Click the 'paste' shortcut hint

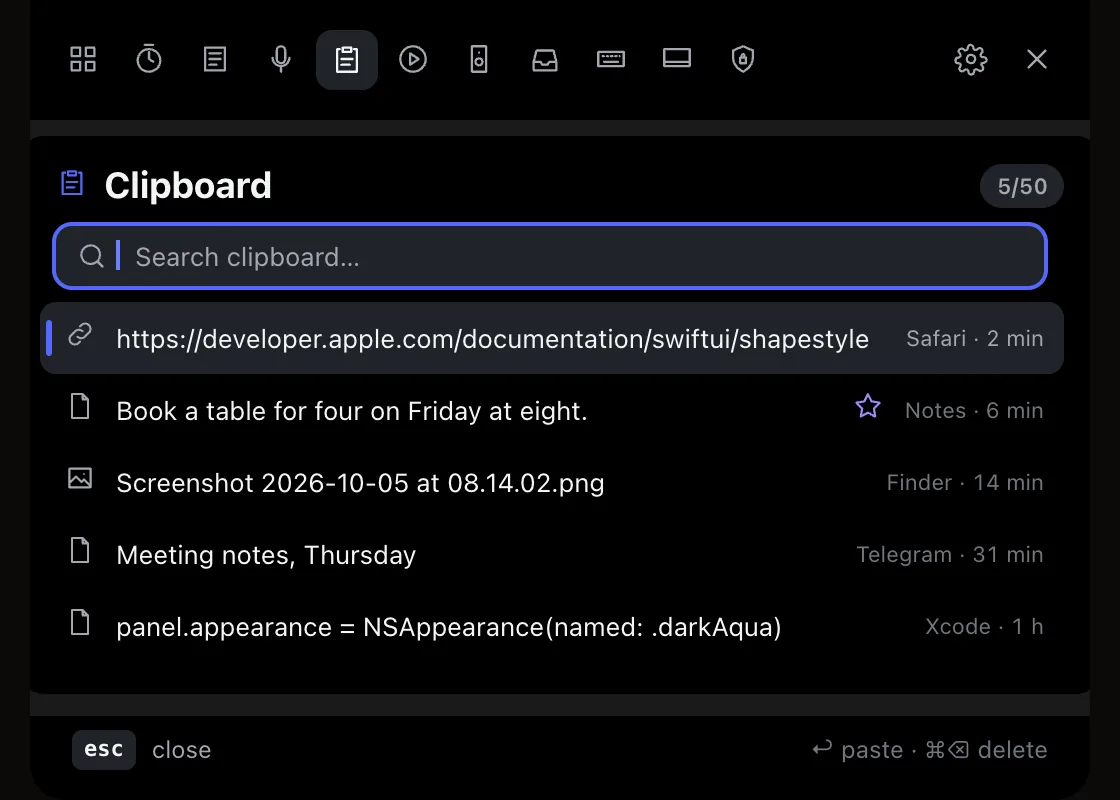point(858,750)
